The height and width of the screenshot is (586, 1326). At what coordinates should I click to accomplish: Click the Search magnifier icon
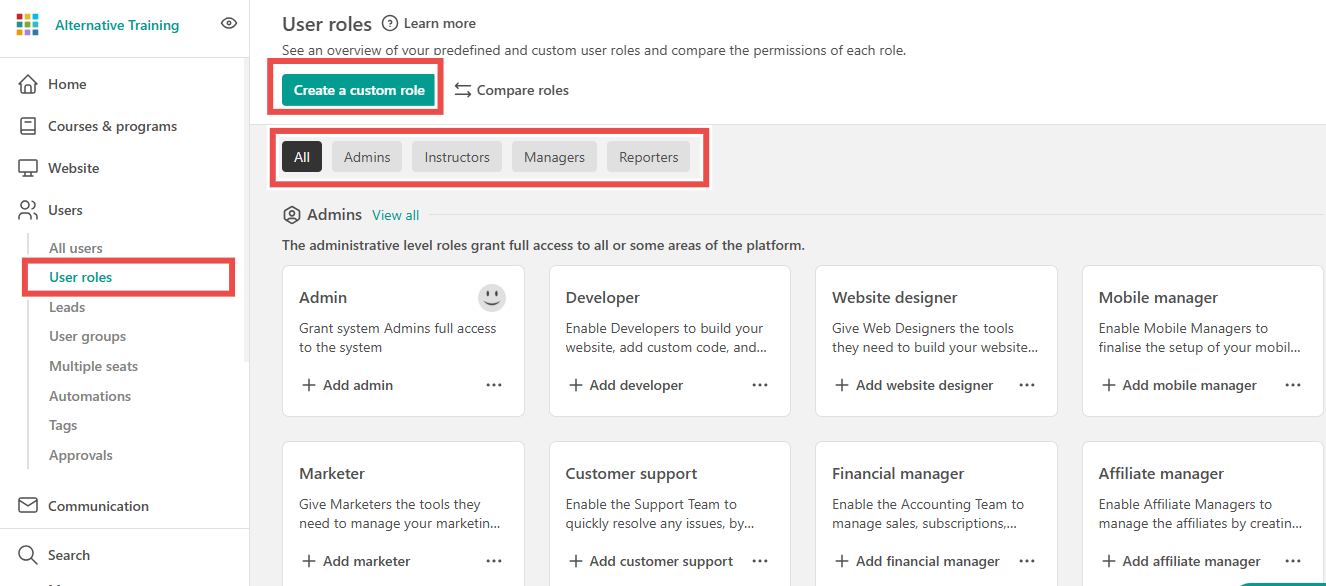[28, 555]
